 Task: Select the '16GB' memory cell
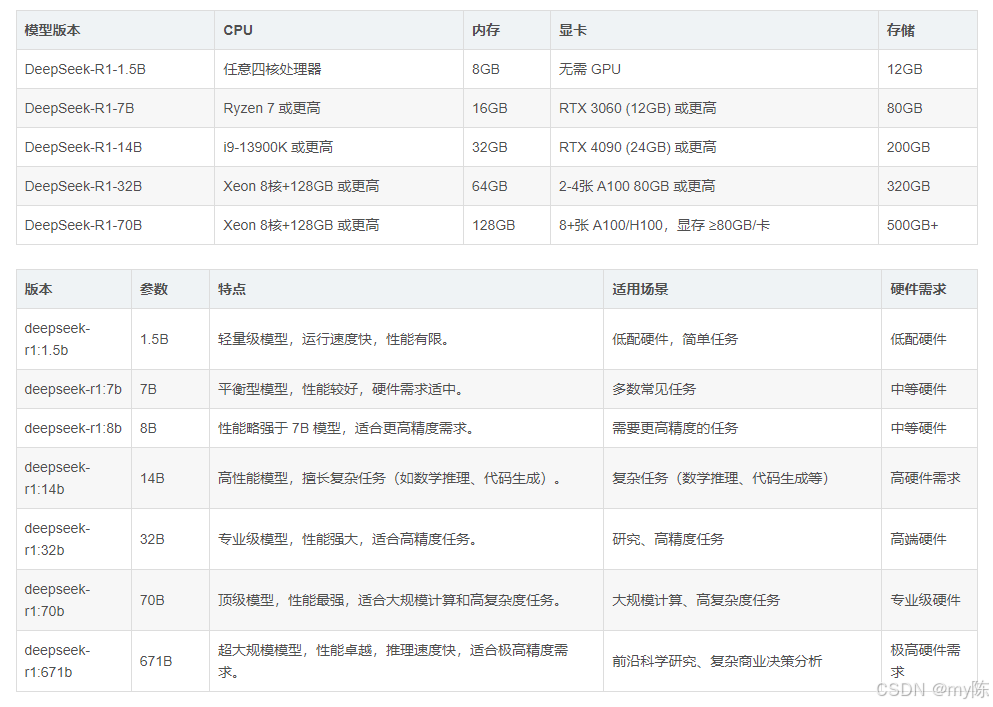click(507, 108)
